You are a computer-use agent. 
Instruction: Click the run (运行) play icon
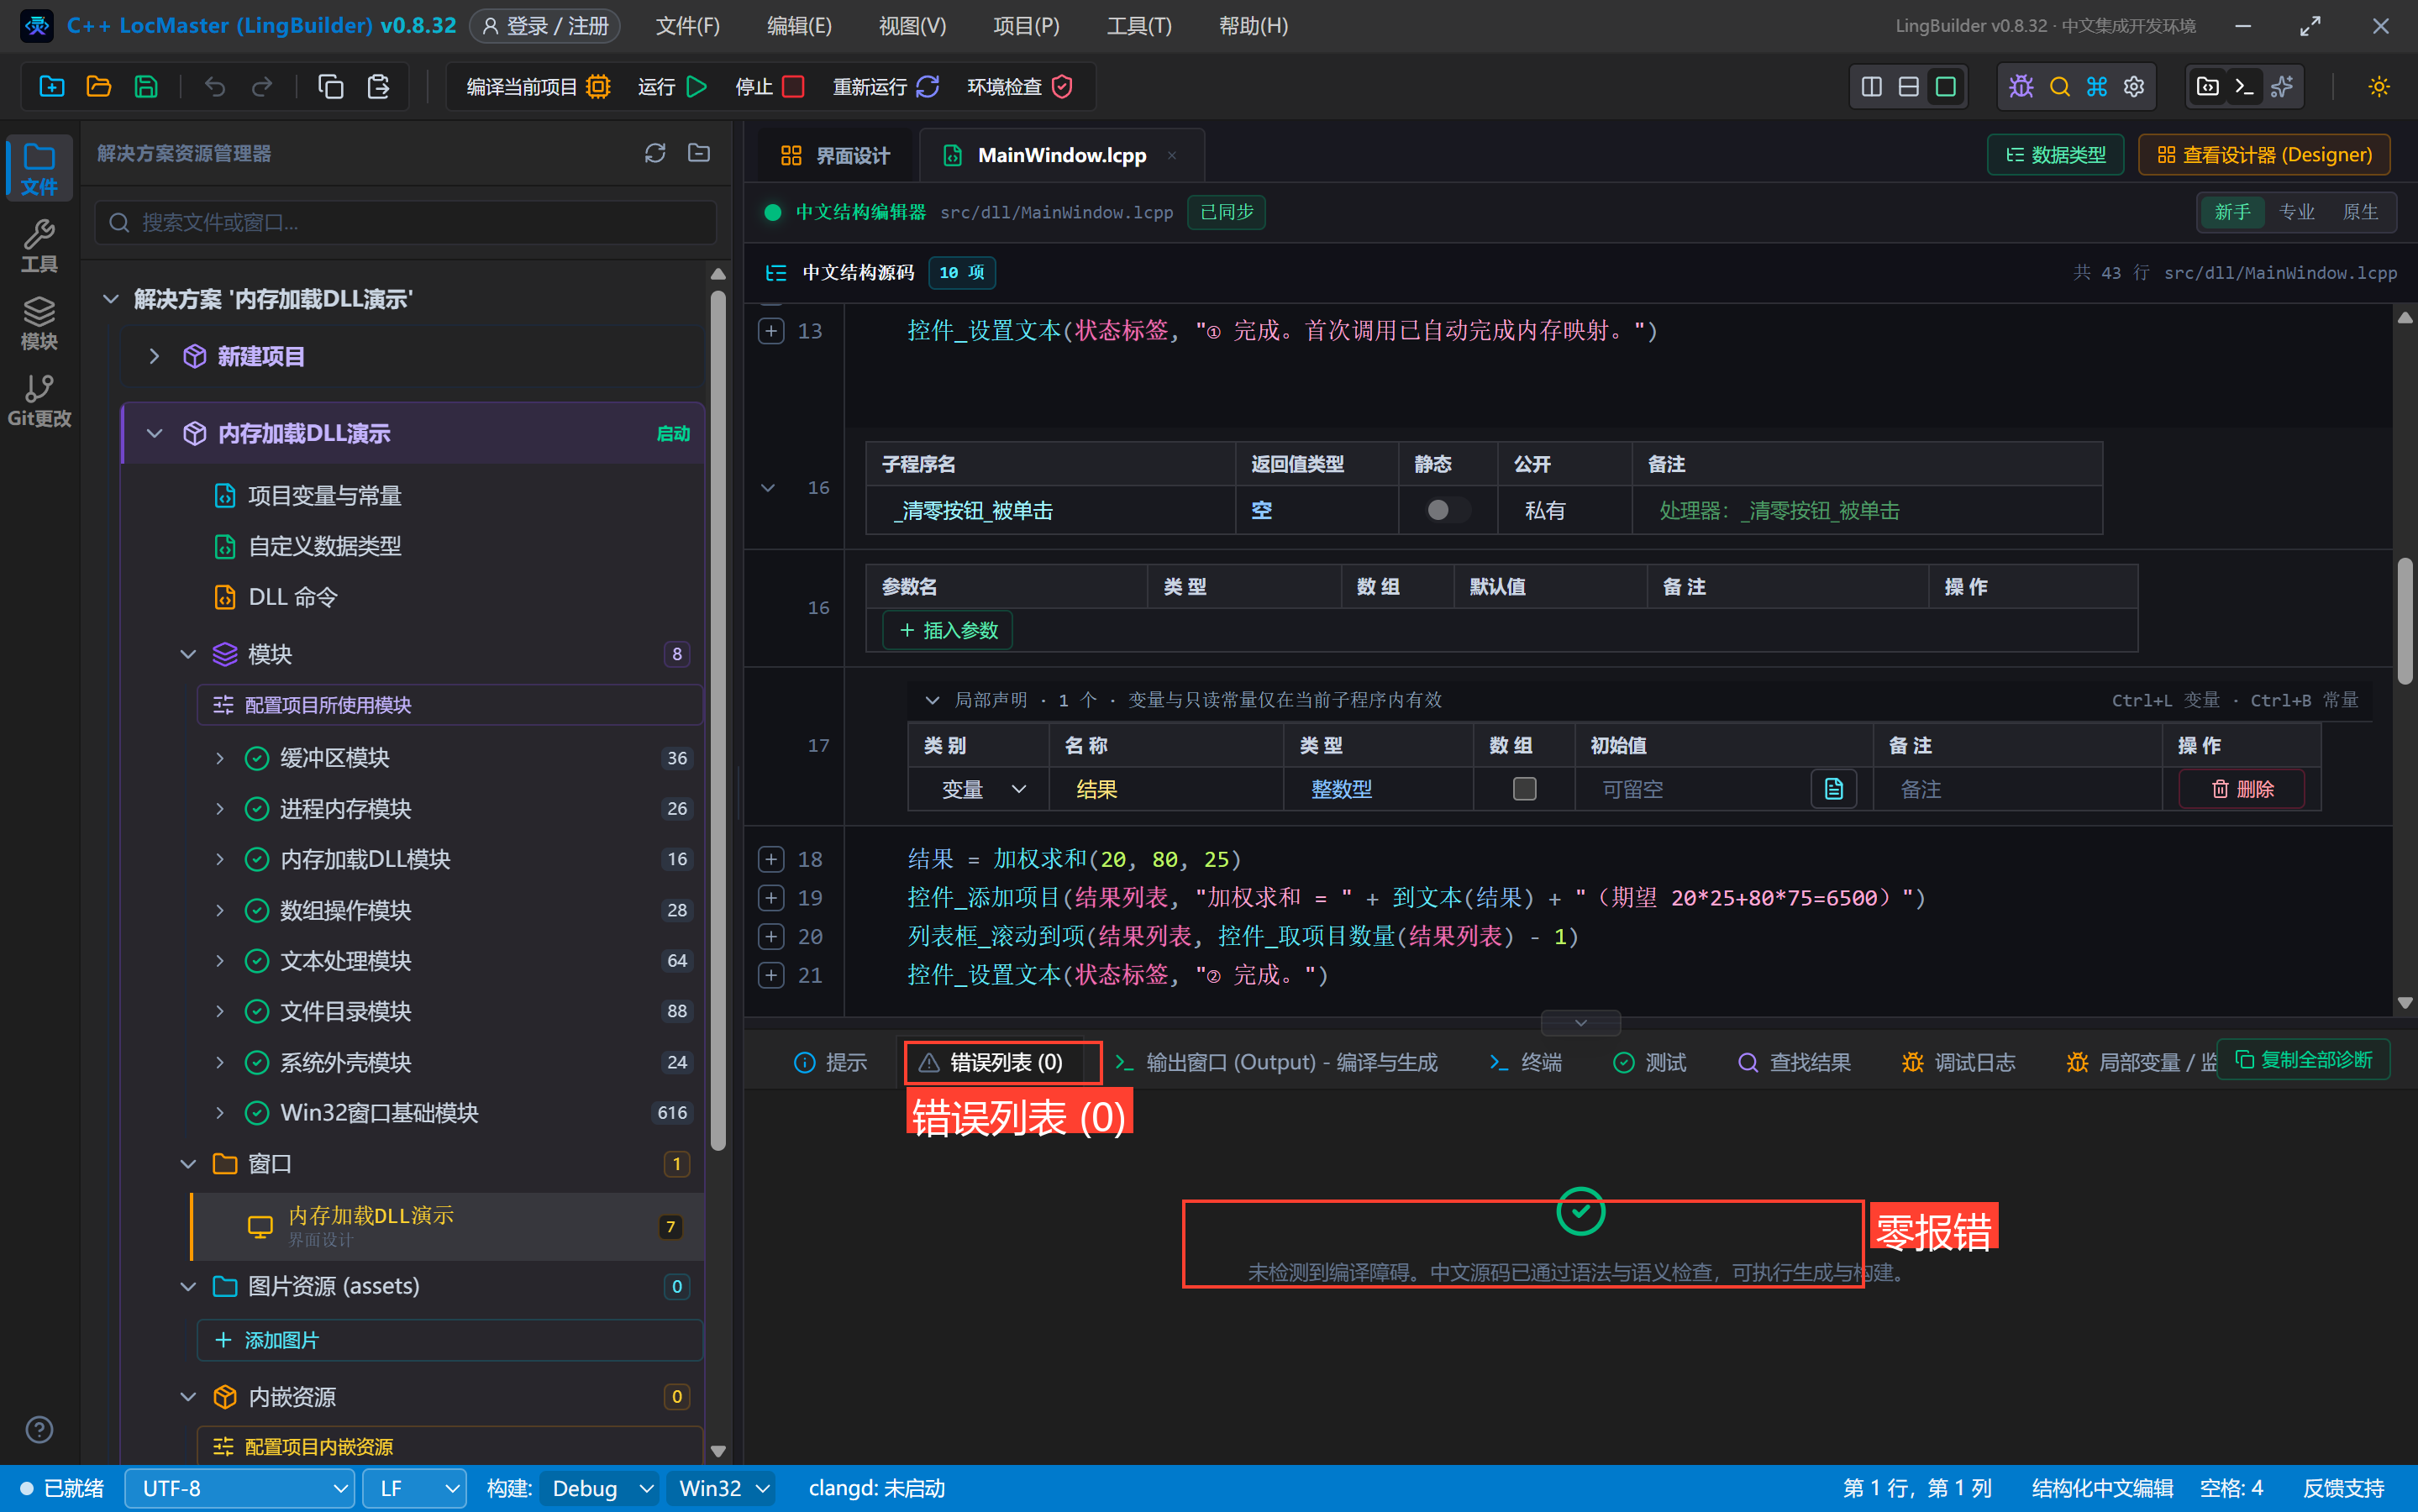pyautogui.click(x=697, y=87)
